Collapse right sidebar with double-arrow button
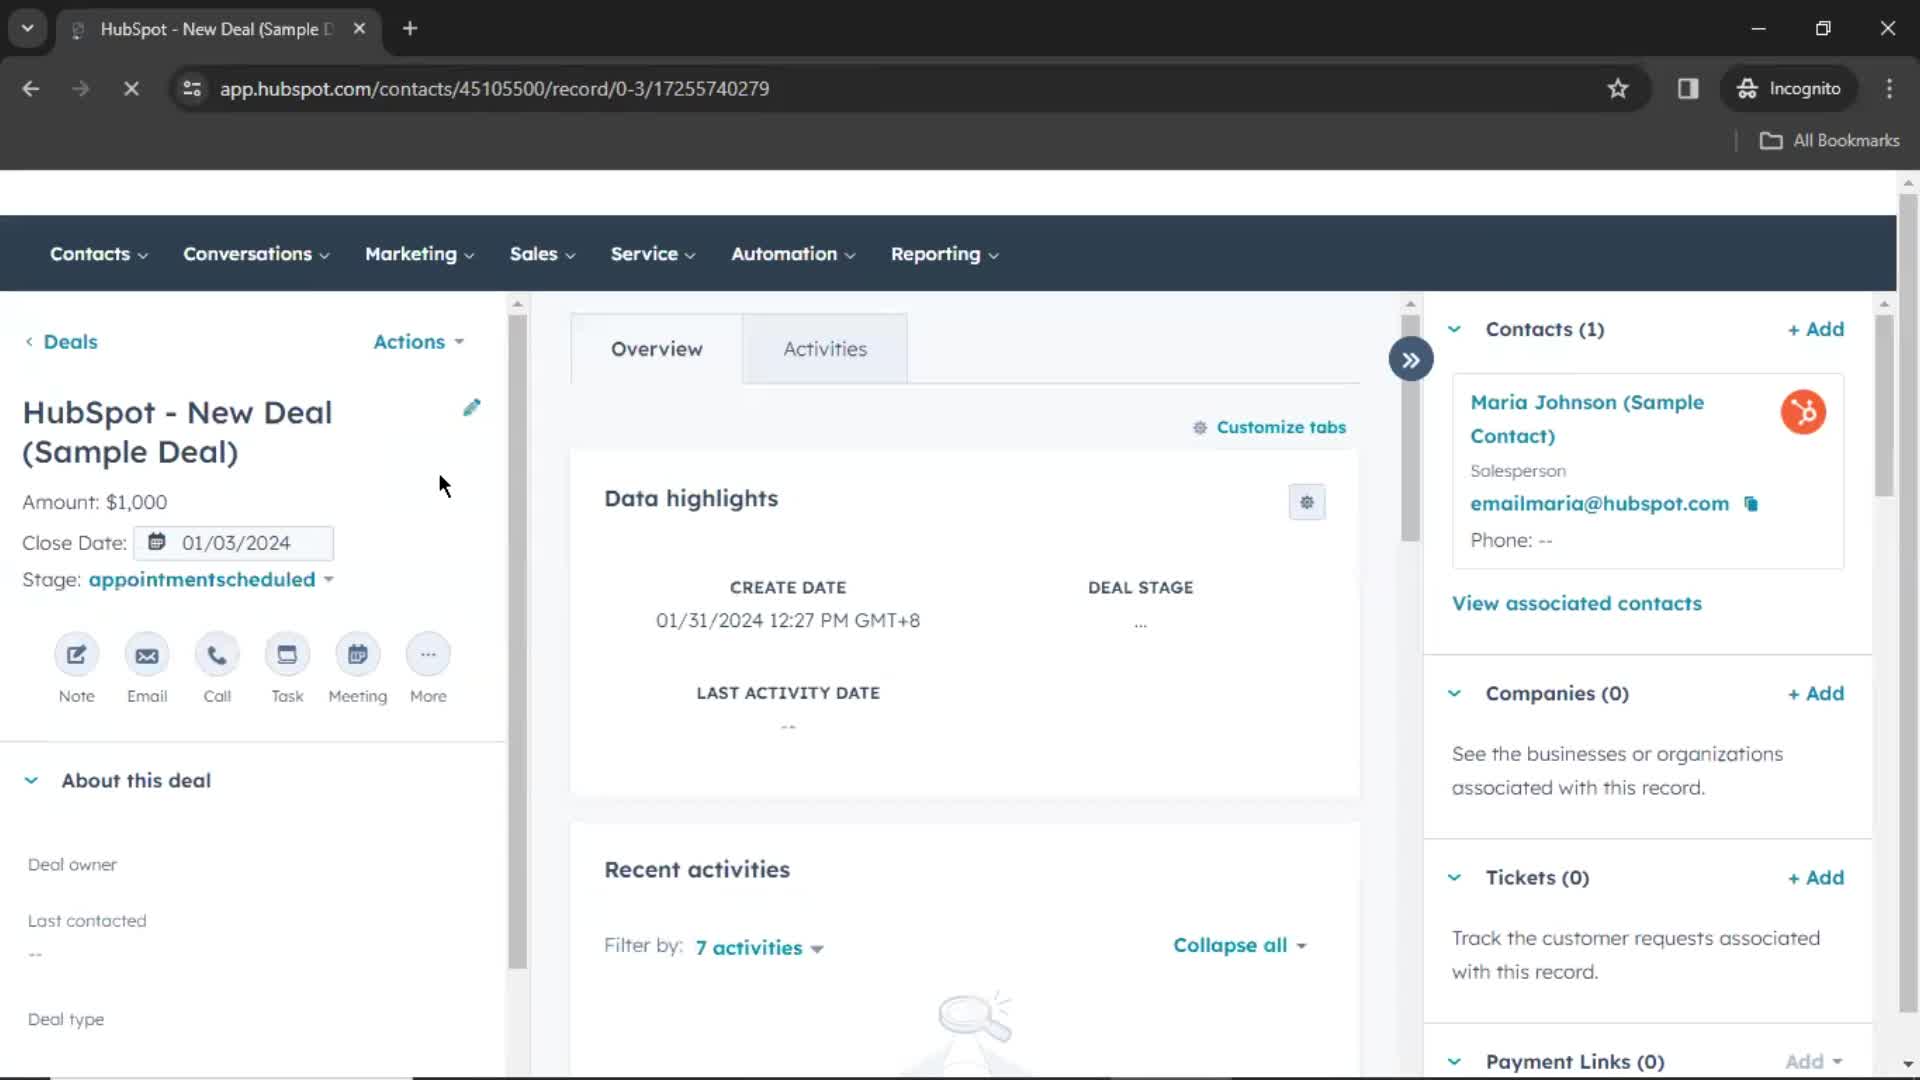 [x=1410, y=360]
